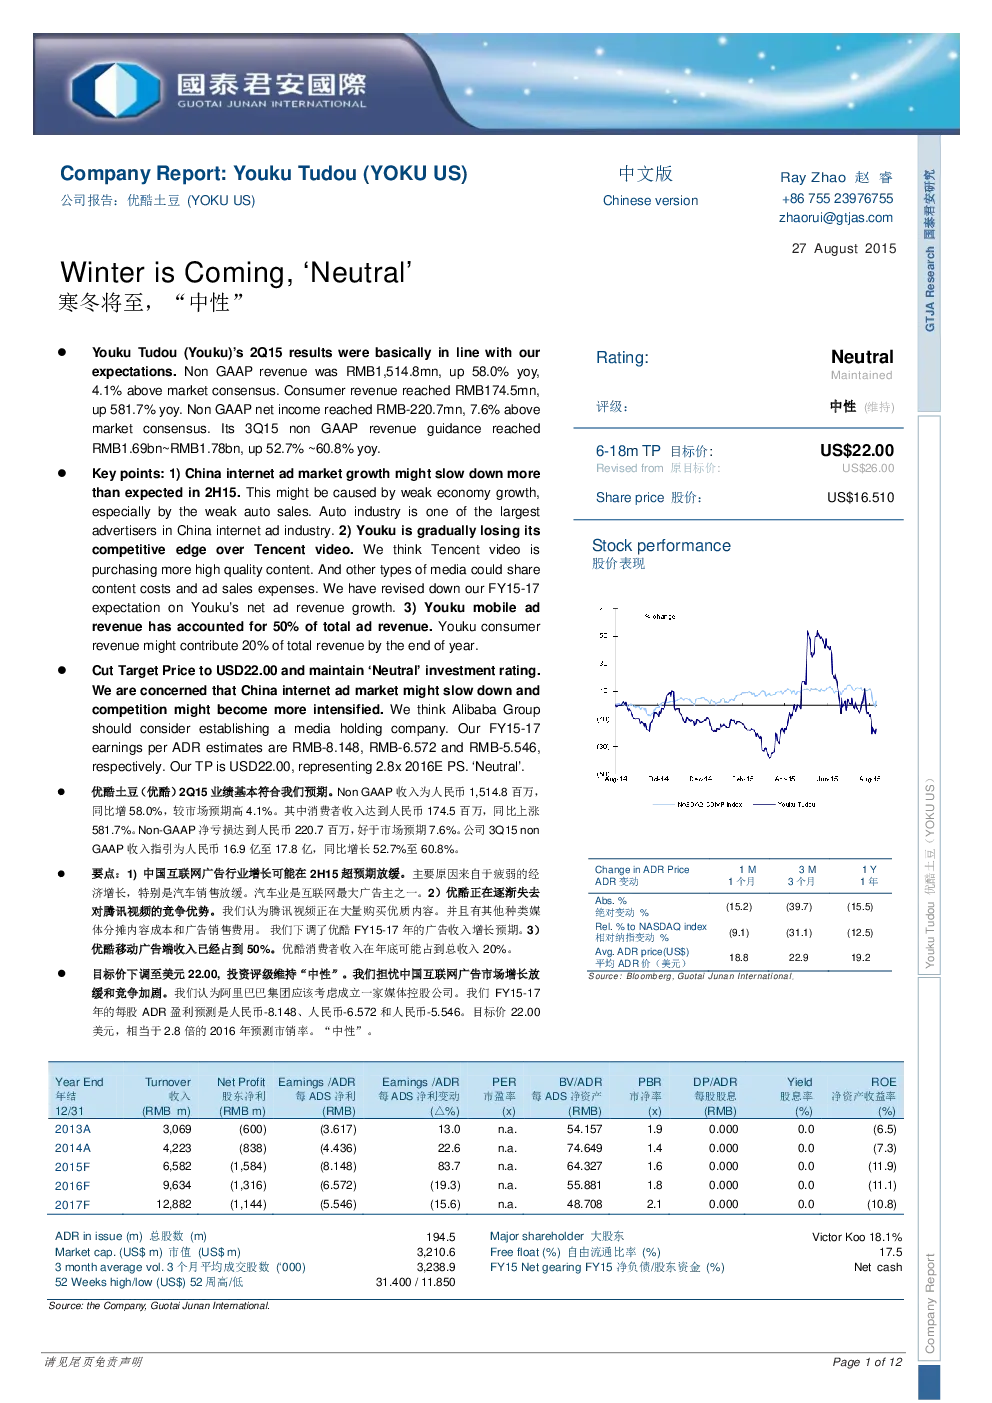Click the 'Net cash' gearing value
Image resolution: width=992 pixels, height=1403 pixels.
[877, 1267]
